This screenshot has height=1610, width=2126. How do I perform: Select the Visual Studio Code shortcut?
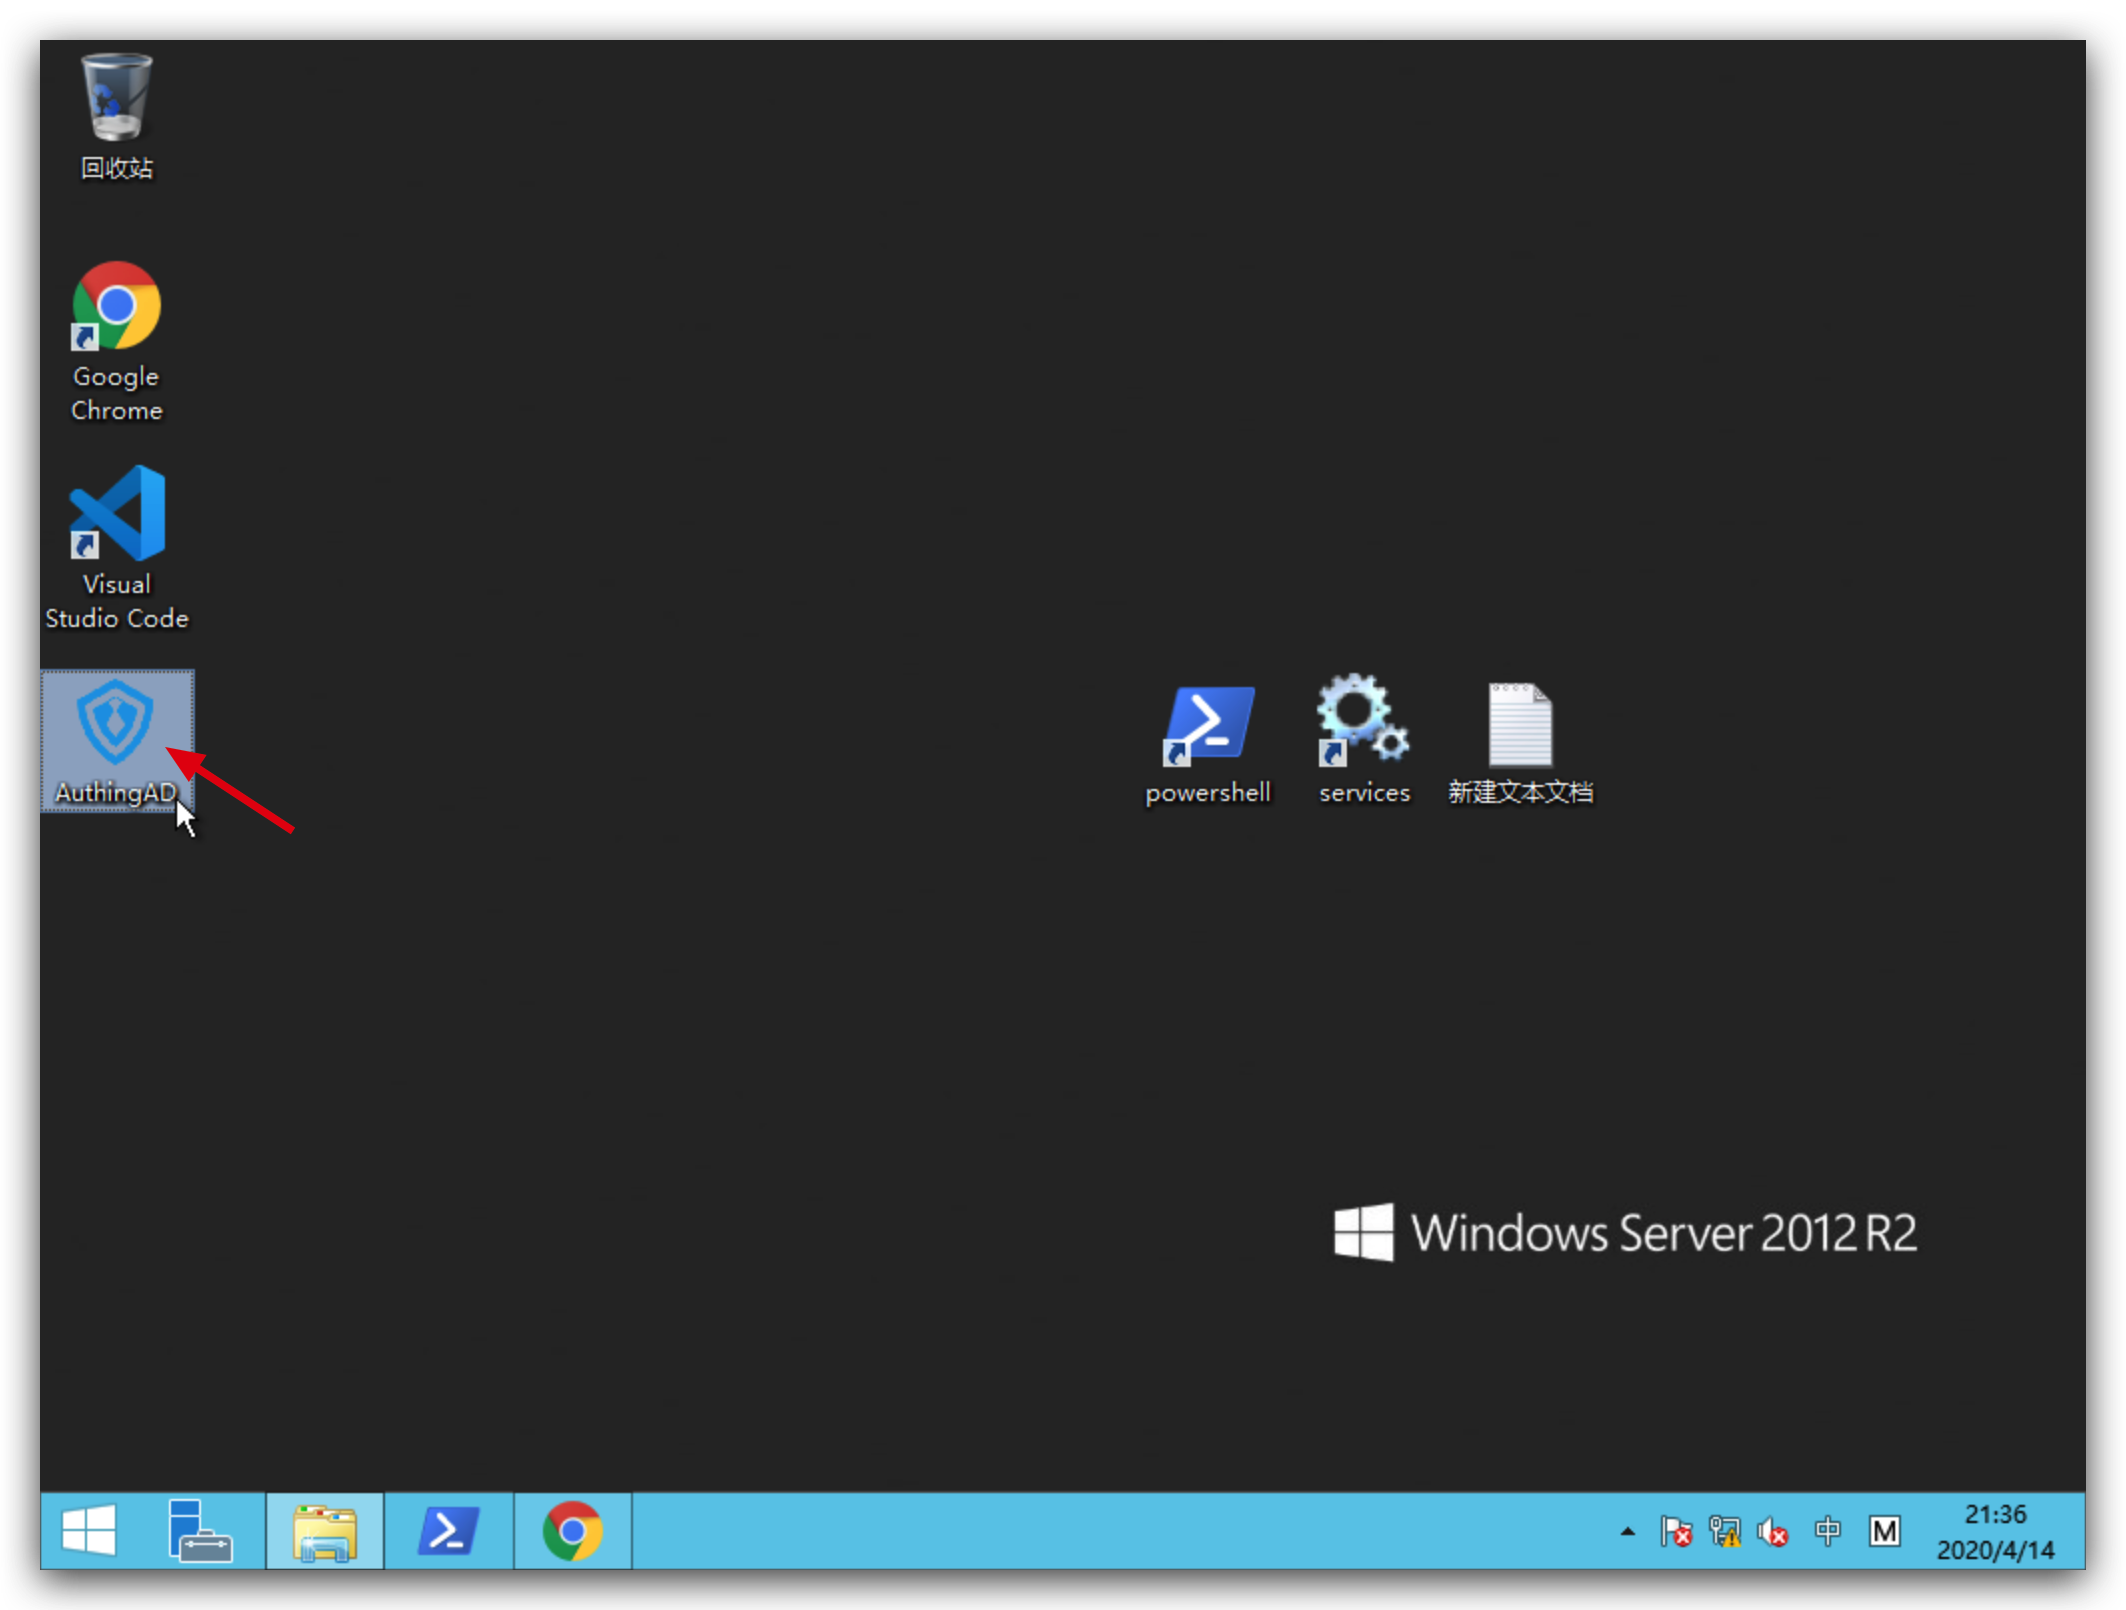pos(116,514)
